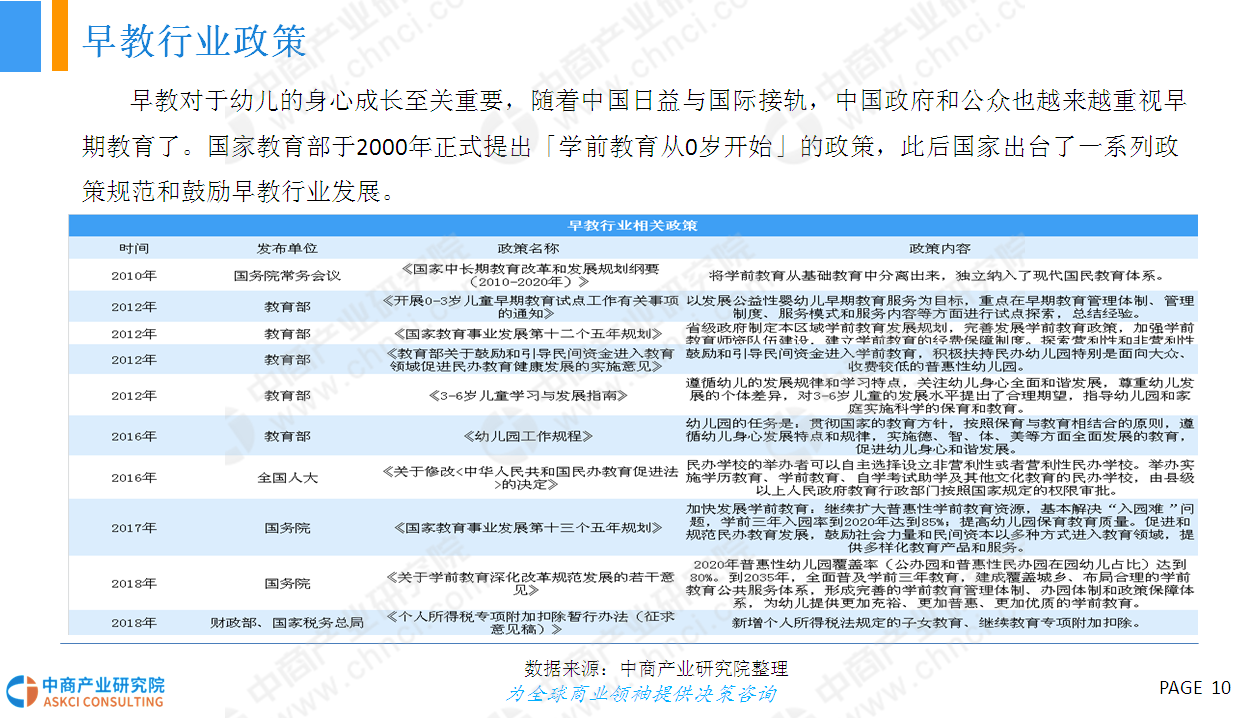Click the 财政部、国家税务总局 cell

287,623
